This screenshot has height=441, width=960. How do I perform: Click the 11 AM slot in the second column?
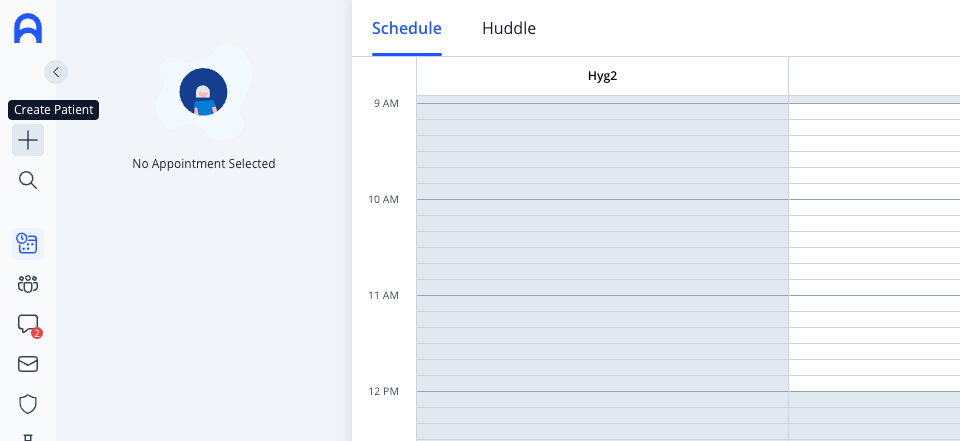point(874,304)
